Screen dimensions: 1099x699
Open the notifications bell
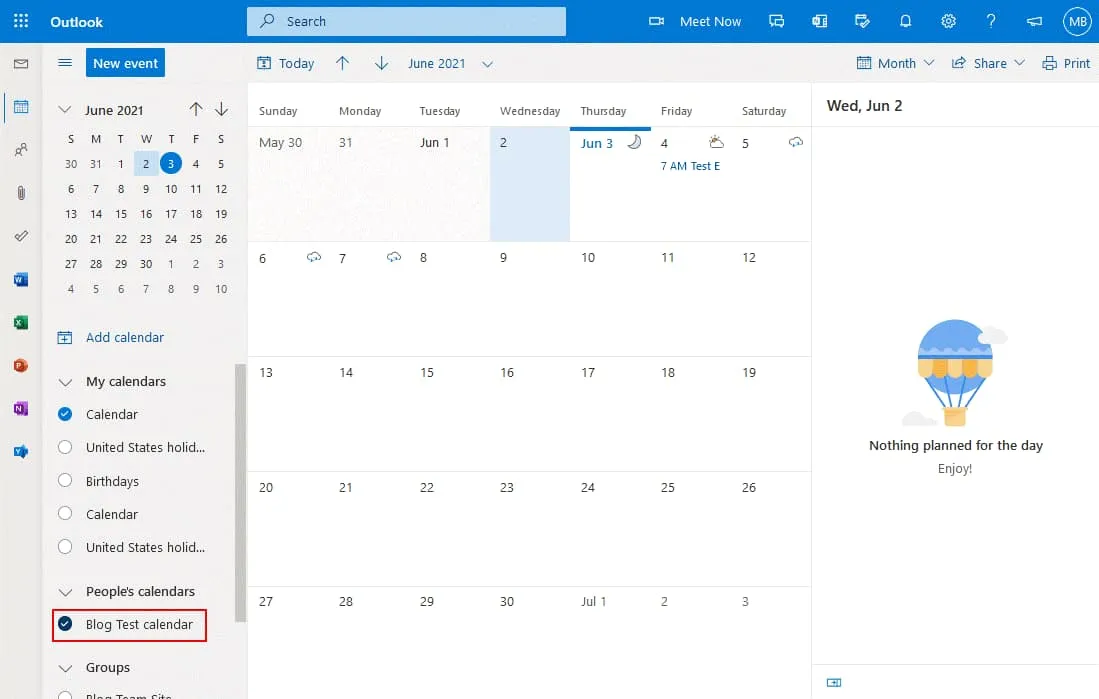(905, 21)
